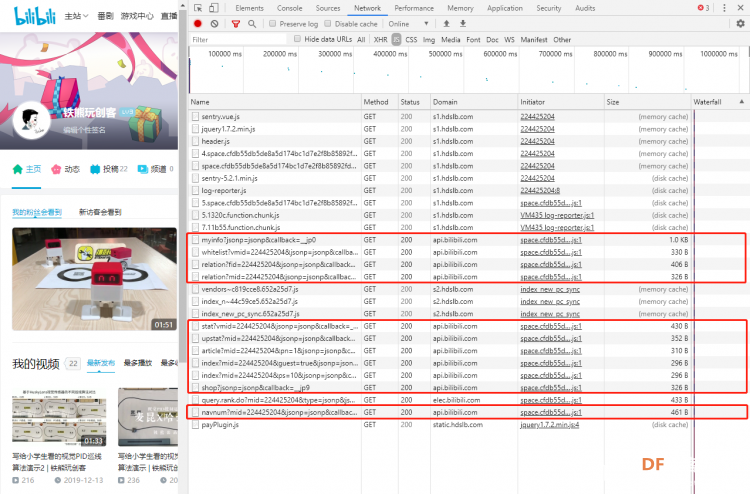The width and height of the screenshot is (750, 494).
Task: Enable the Preserve log checkbox
Action: click(x=272, y=23)
